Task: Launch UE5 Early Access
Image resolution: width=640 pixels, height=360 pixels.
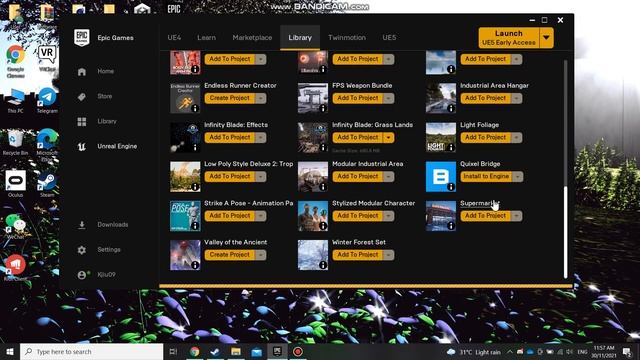Action: tap(509, 38)
